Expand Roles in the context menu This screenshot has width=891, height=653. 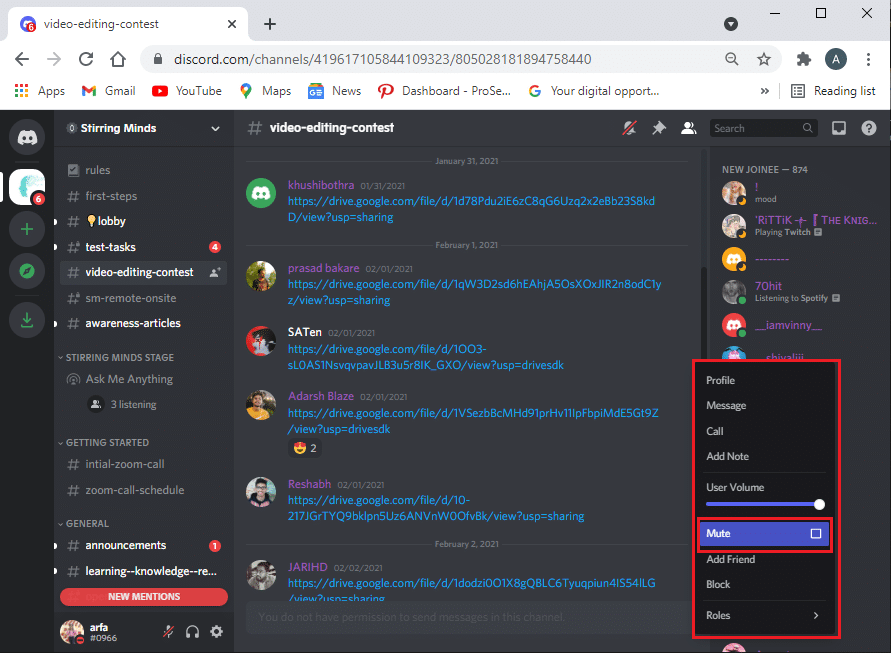tap(766, 615)
